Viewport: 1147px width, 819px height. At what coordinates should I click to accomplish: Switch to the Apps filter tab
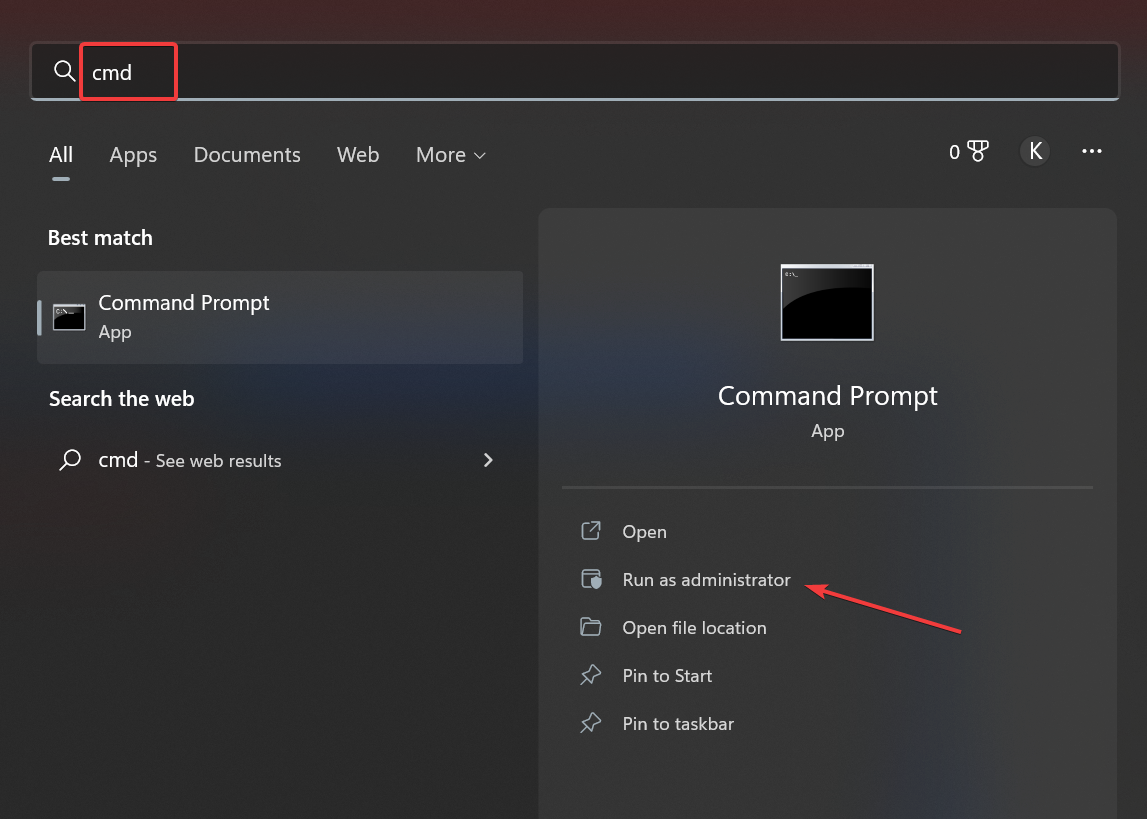[133, 155]
